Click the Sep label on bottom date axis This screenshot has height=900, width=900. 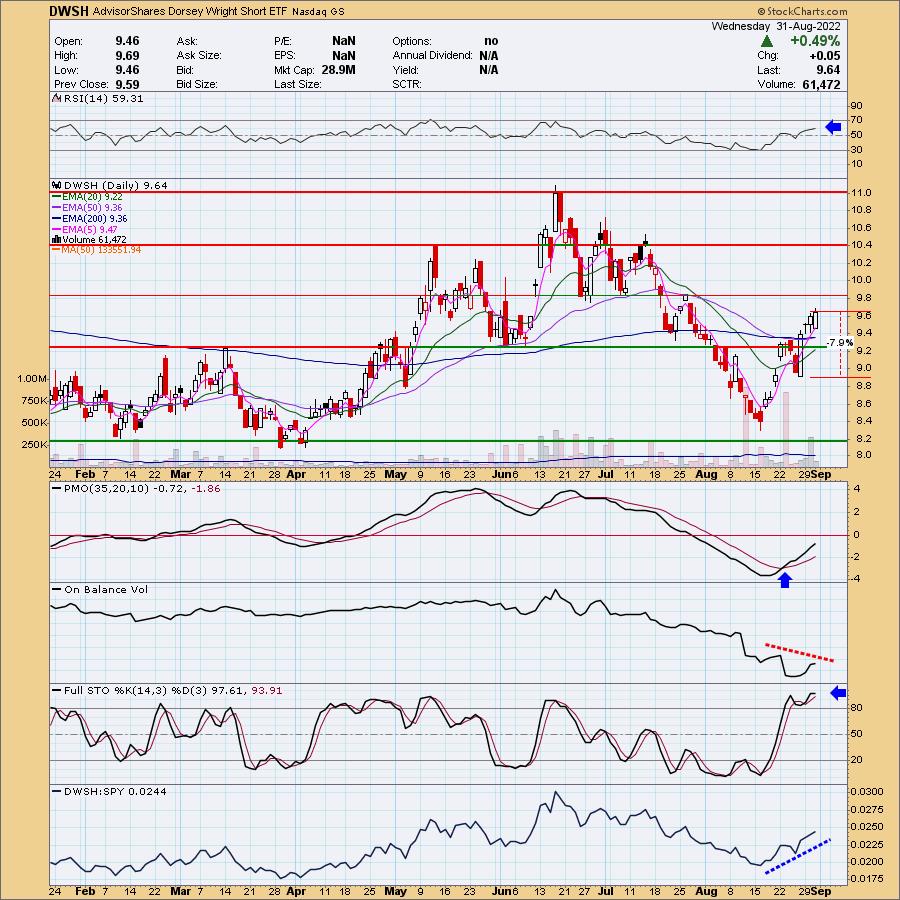pos(822,891)
